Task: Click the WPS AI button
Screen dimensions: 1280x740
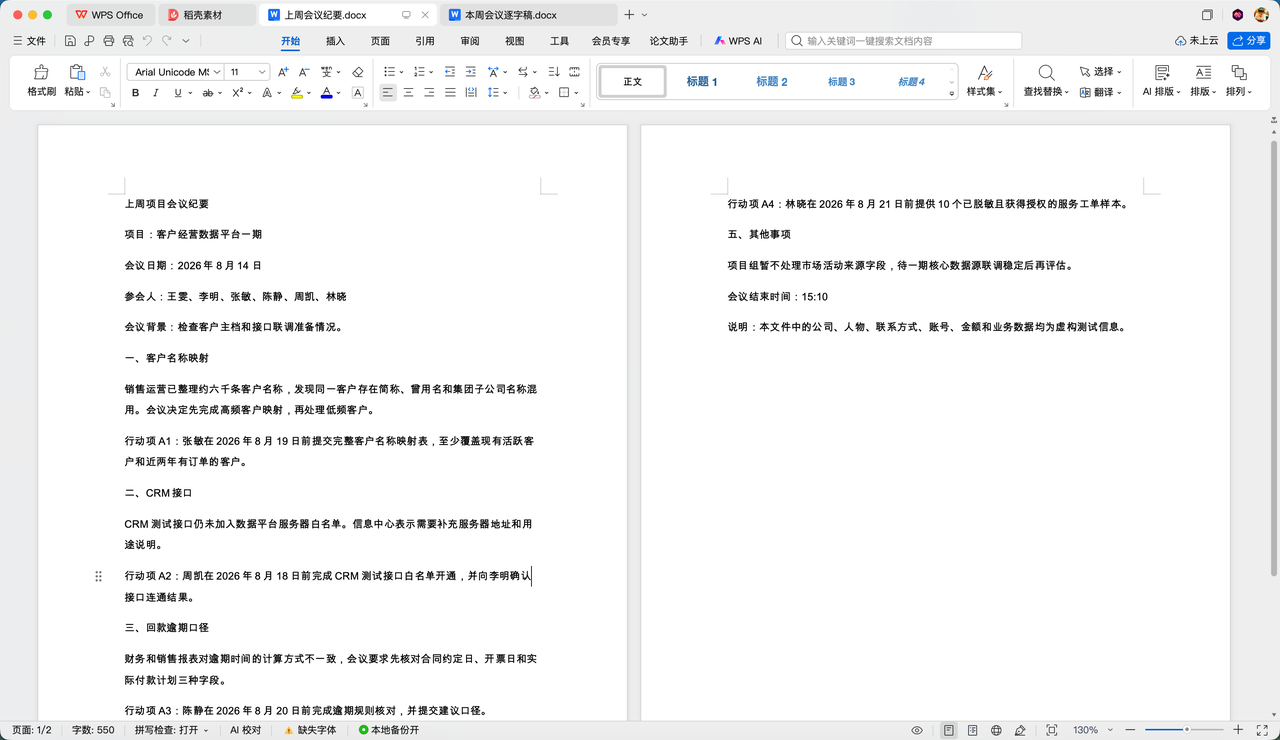Action: (738, 41)
